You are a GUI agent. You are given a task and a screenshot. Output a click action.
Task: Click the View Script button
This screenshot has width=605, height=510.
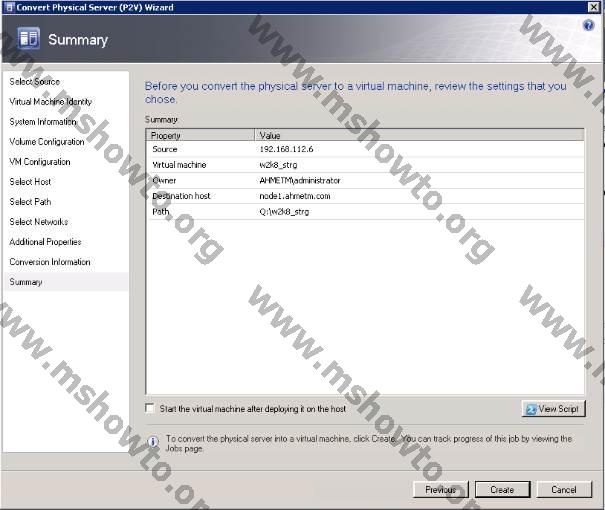pyautogui.click(x=553, y=409)
